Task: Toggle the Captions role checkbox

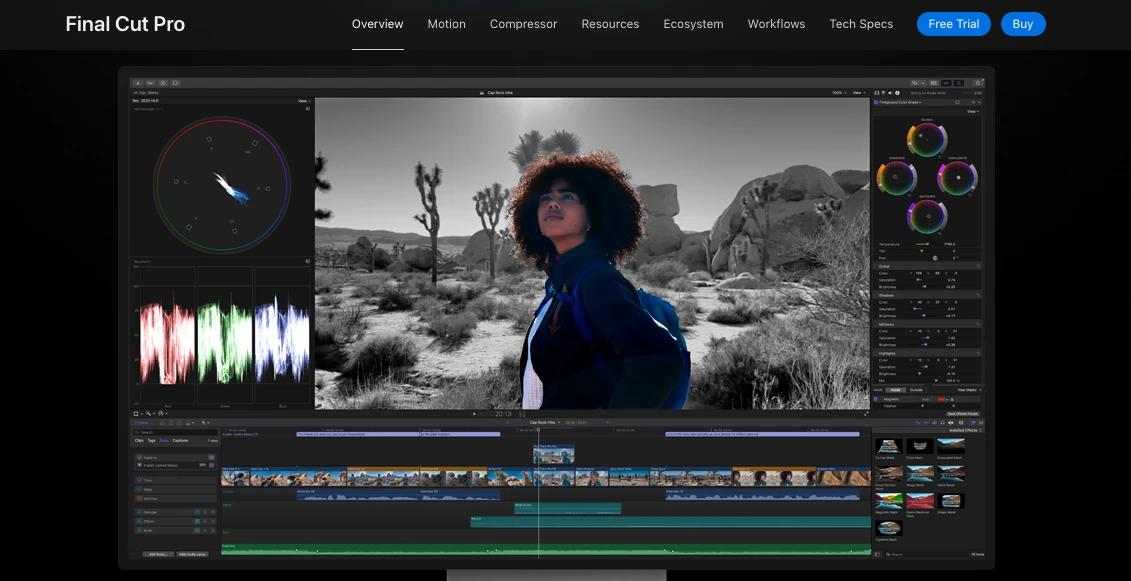Action: [x=139, y=458]
